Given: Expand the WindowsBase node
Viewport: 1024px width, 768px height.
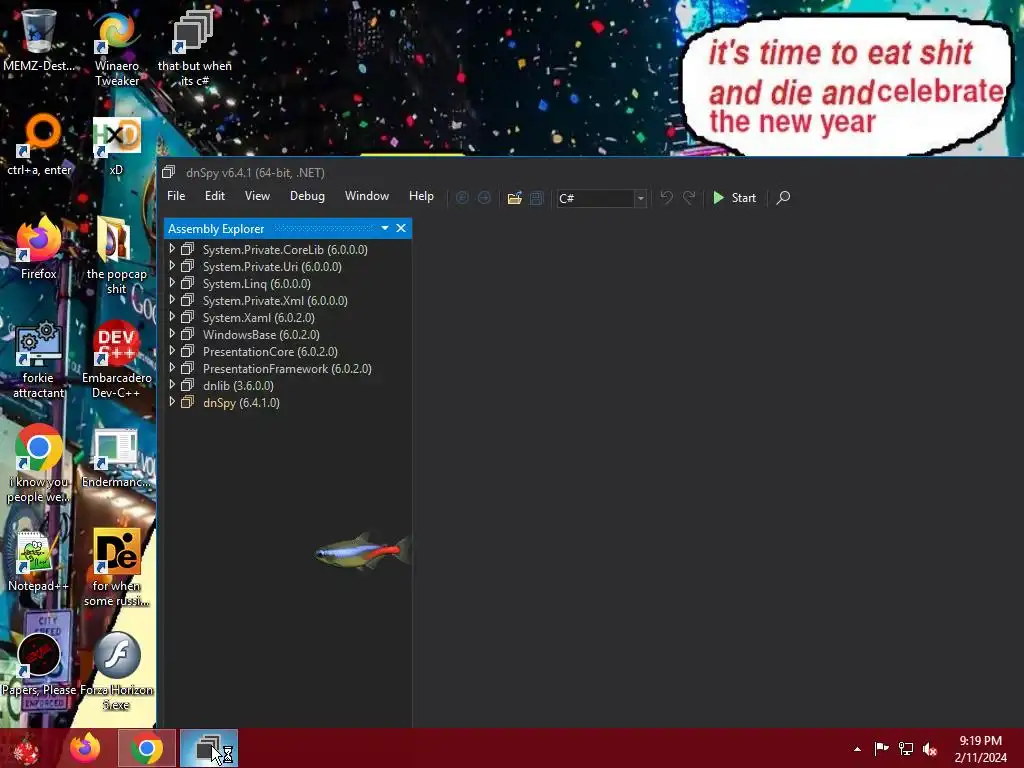Looking at the screenshot, I should 172,334.
